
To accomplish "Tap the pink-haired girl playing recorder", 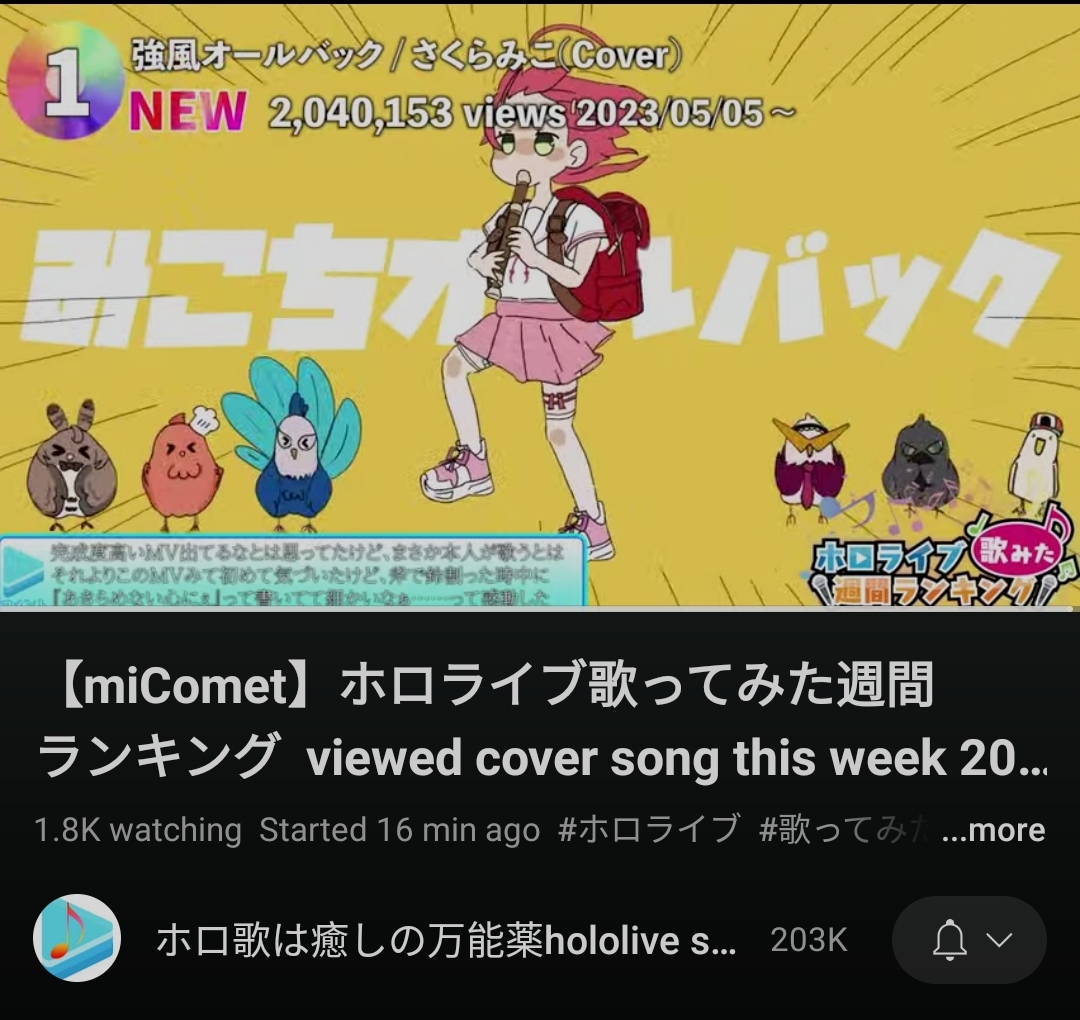I will tap(537, 289).
